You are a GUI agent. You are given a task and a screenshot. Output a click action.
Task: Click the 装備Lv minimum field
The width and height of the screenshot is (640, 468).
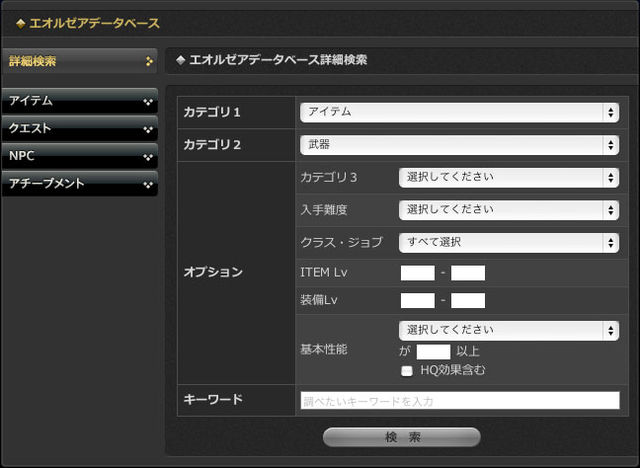pyautogui.click(x=418, y=300)
